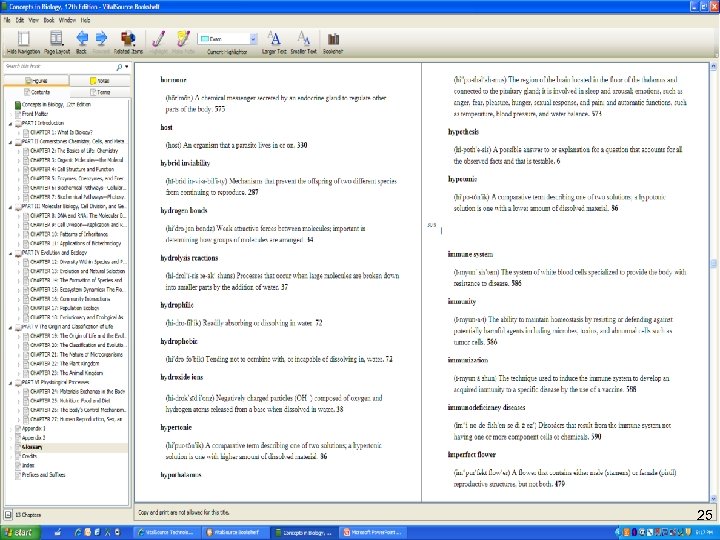Select the Glossary tree item
The height and width of the screenshot is (540, 720).
click(x=32, y=447)
